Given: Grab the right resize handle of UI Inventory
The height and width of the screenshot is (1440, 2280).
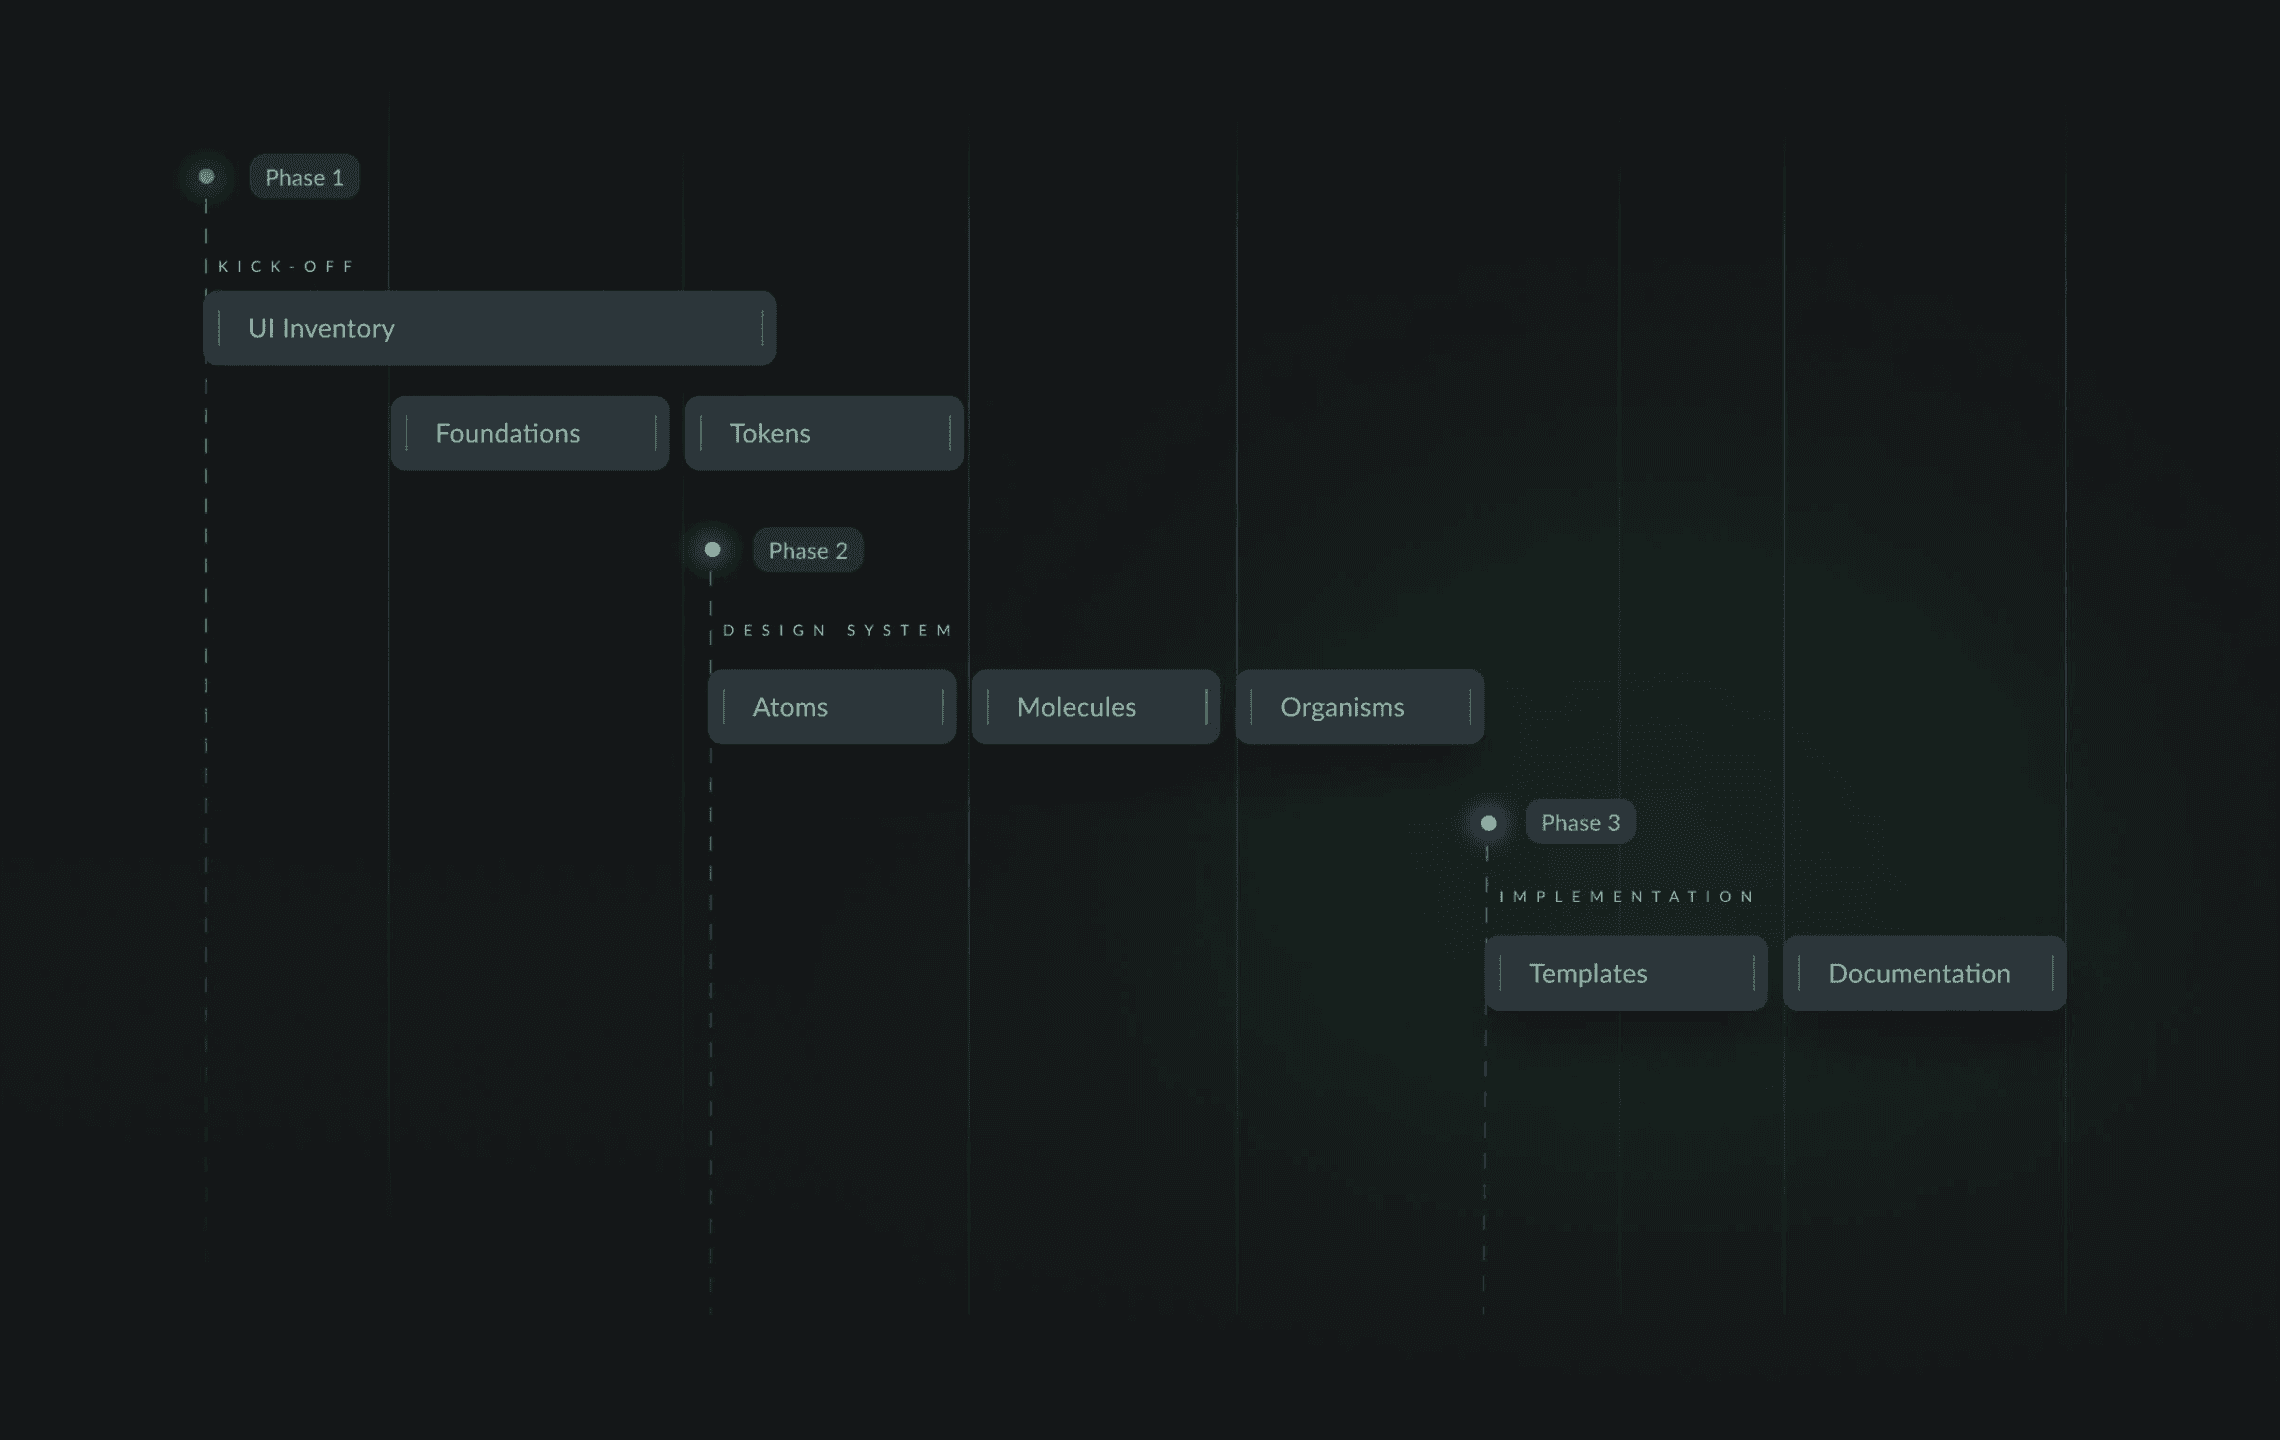Looking at the screenshot, I should [x=762, y=329].
